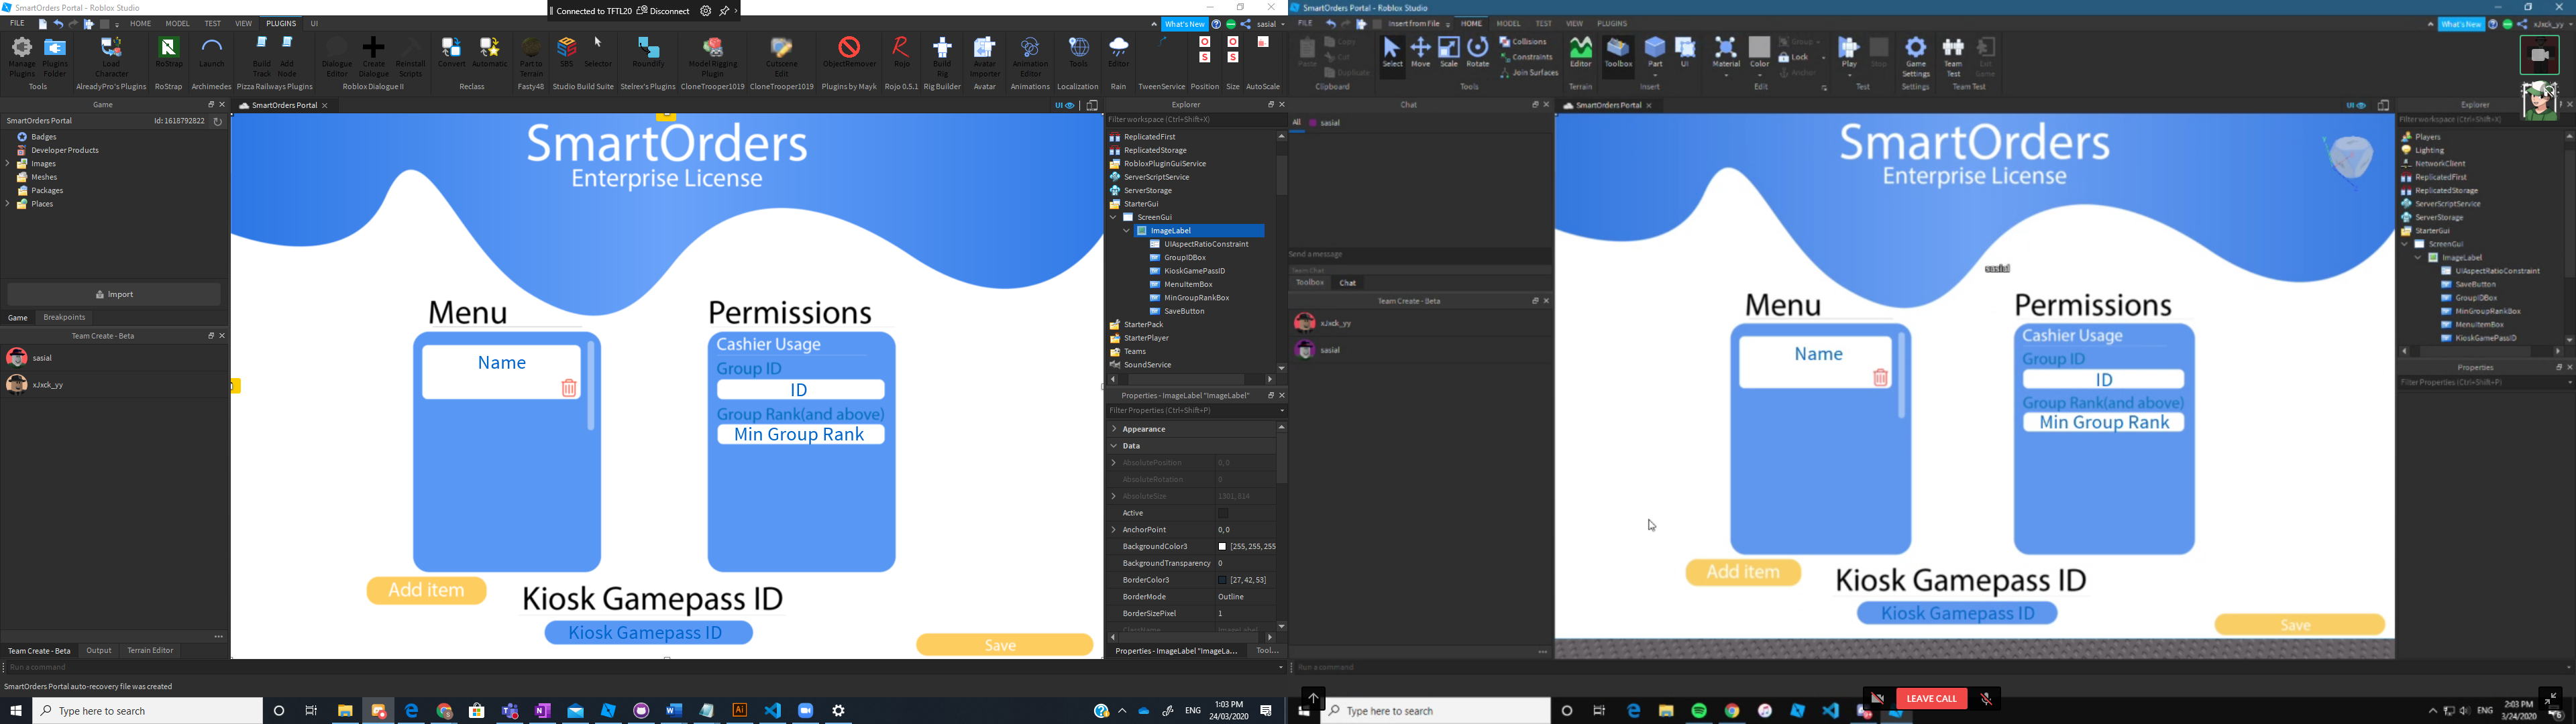Enable the Active checkbox in Properties

coord(1224,512)
